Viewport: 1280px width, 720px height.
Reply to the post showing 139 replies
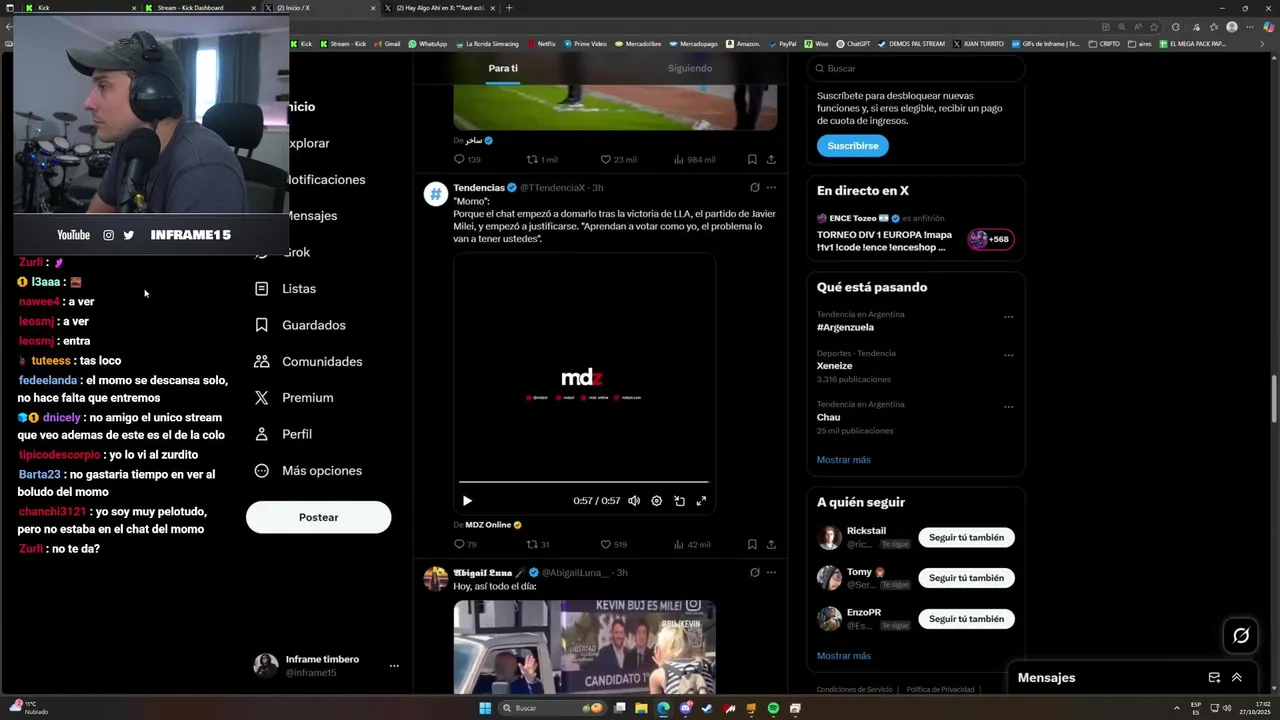click(467, 159)
